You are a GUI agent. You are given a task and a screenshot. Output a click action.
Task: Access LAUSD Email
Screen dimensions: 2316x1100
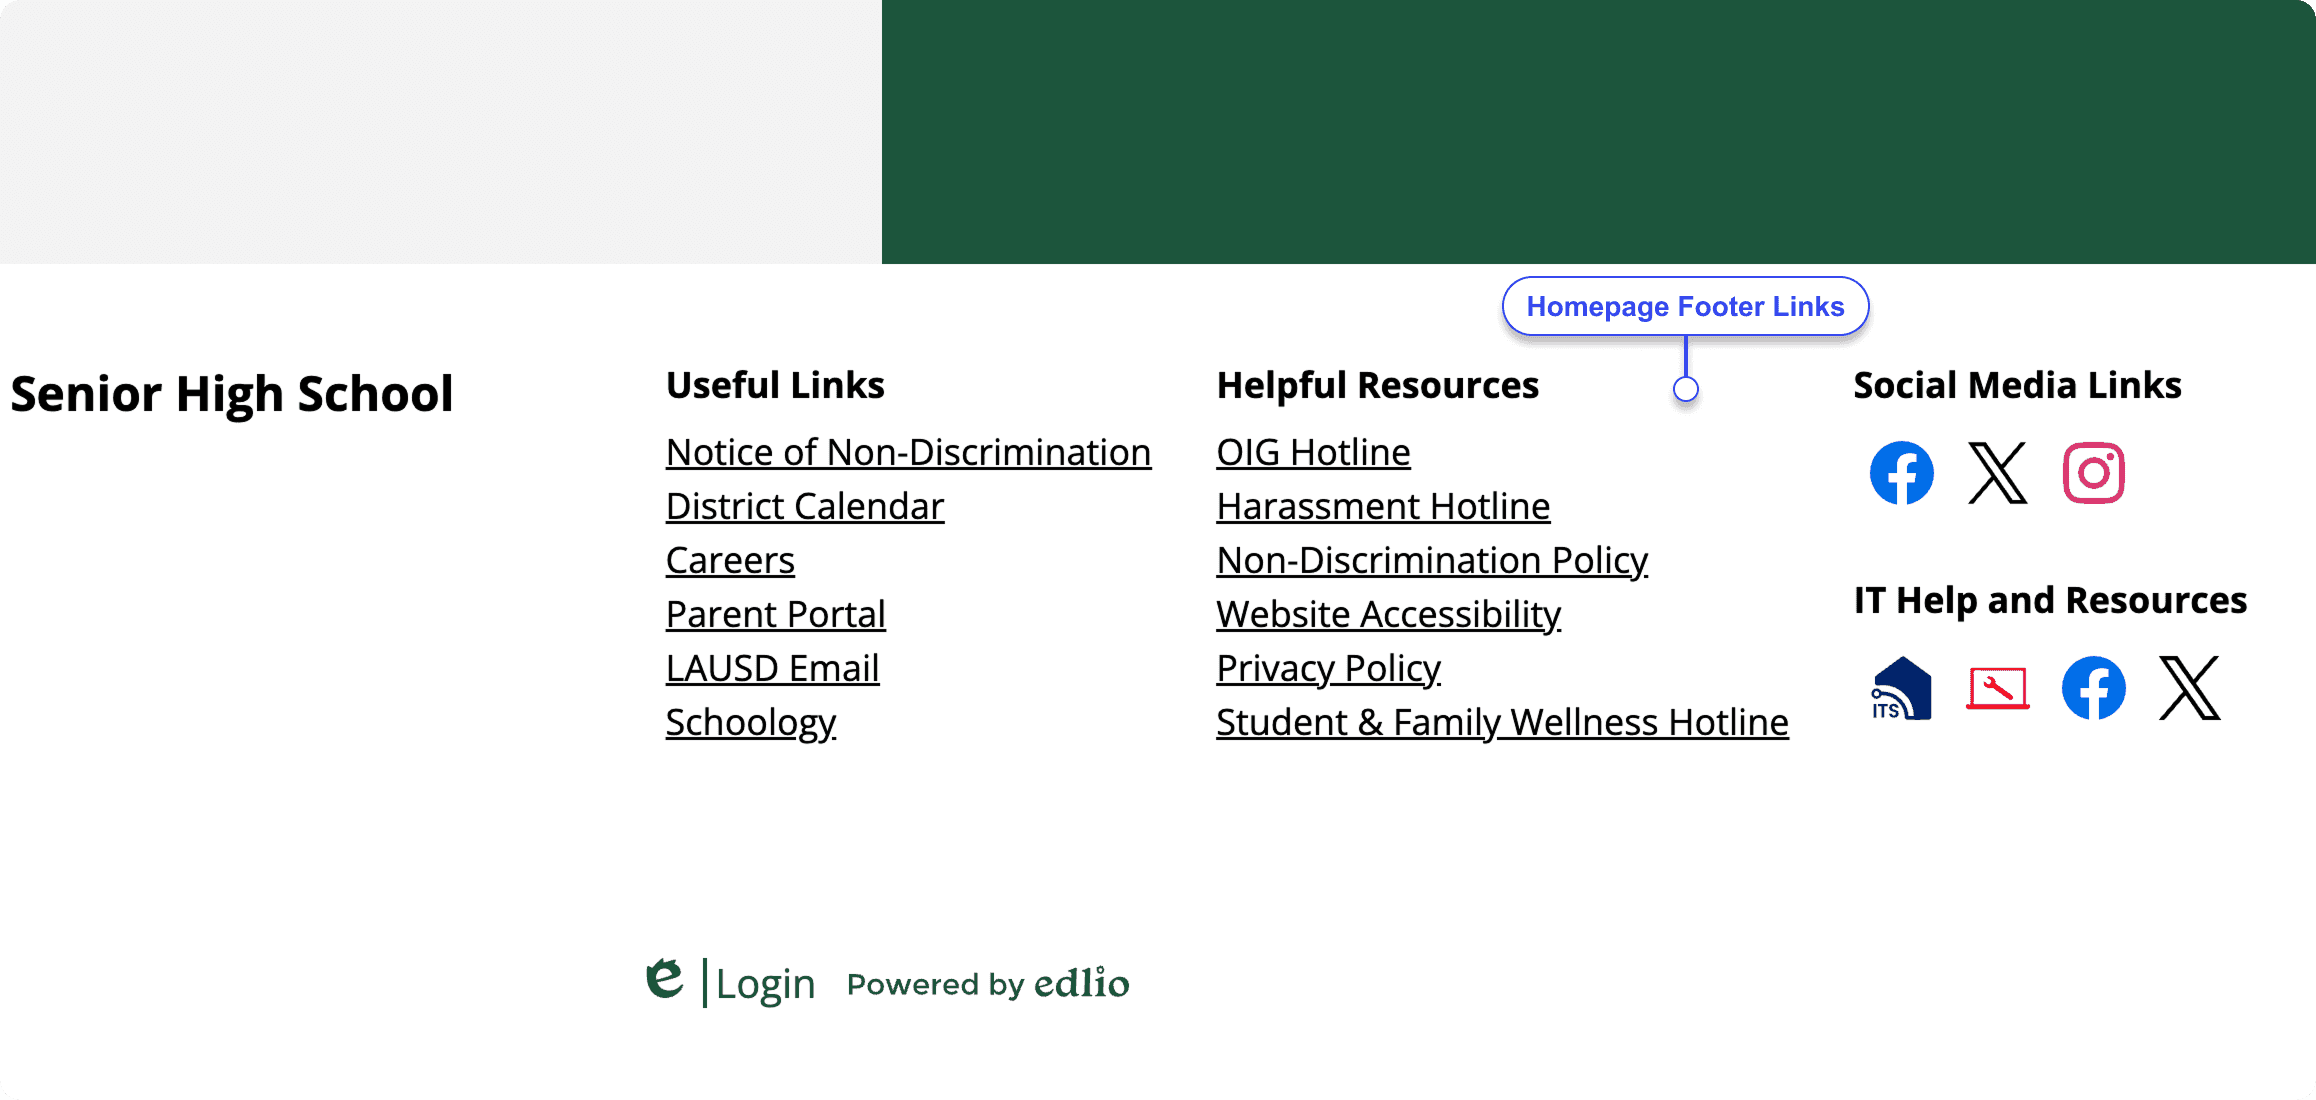772,668
